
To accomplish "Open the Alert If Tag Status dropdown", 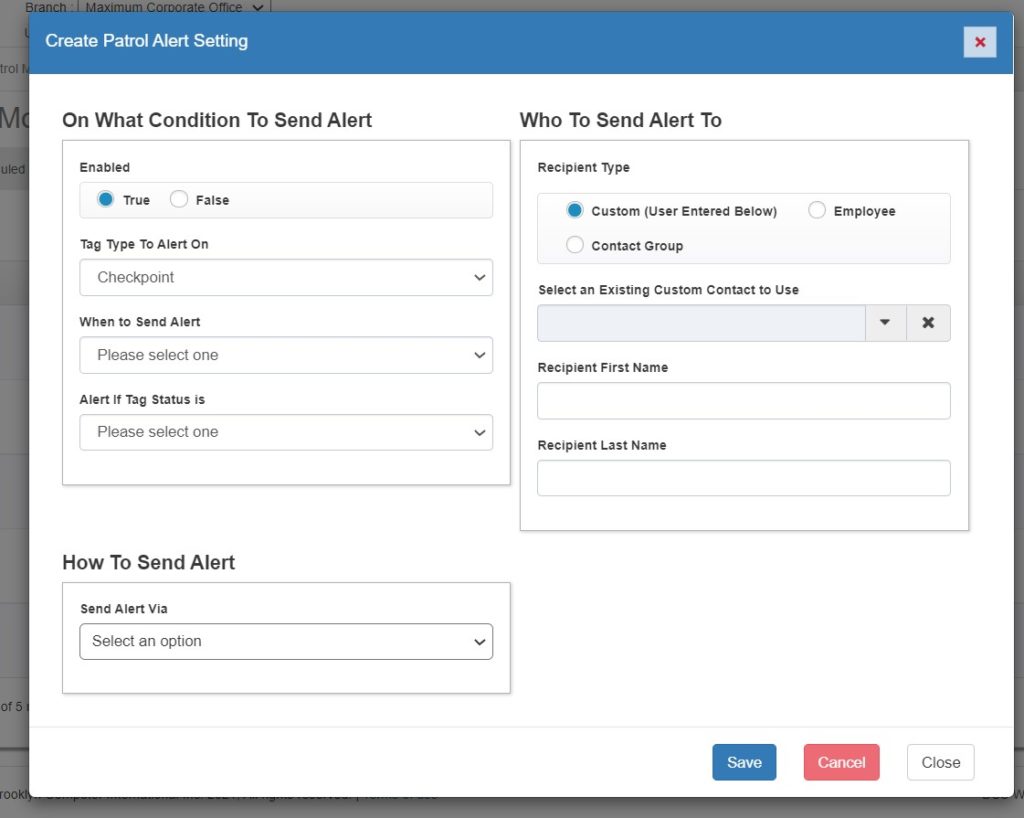I will (286, 432).
